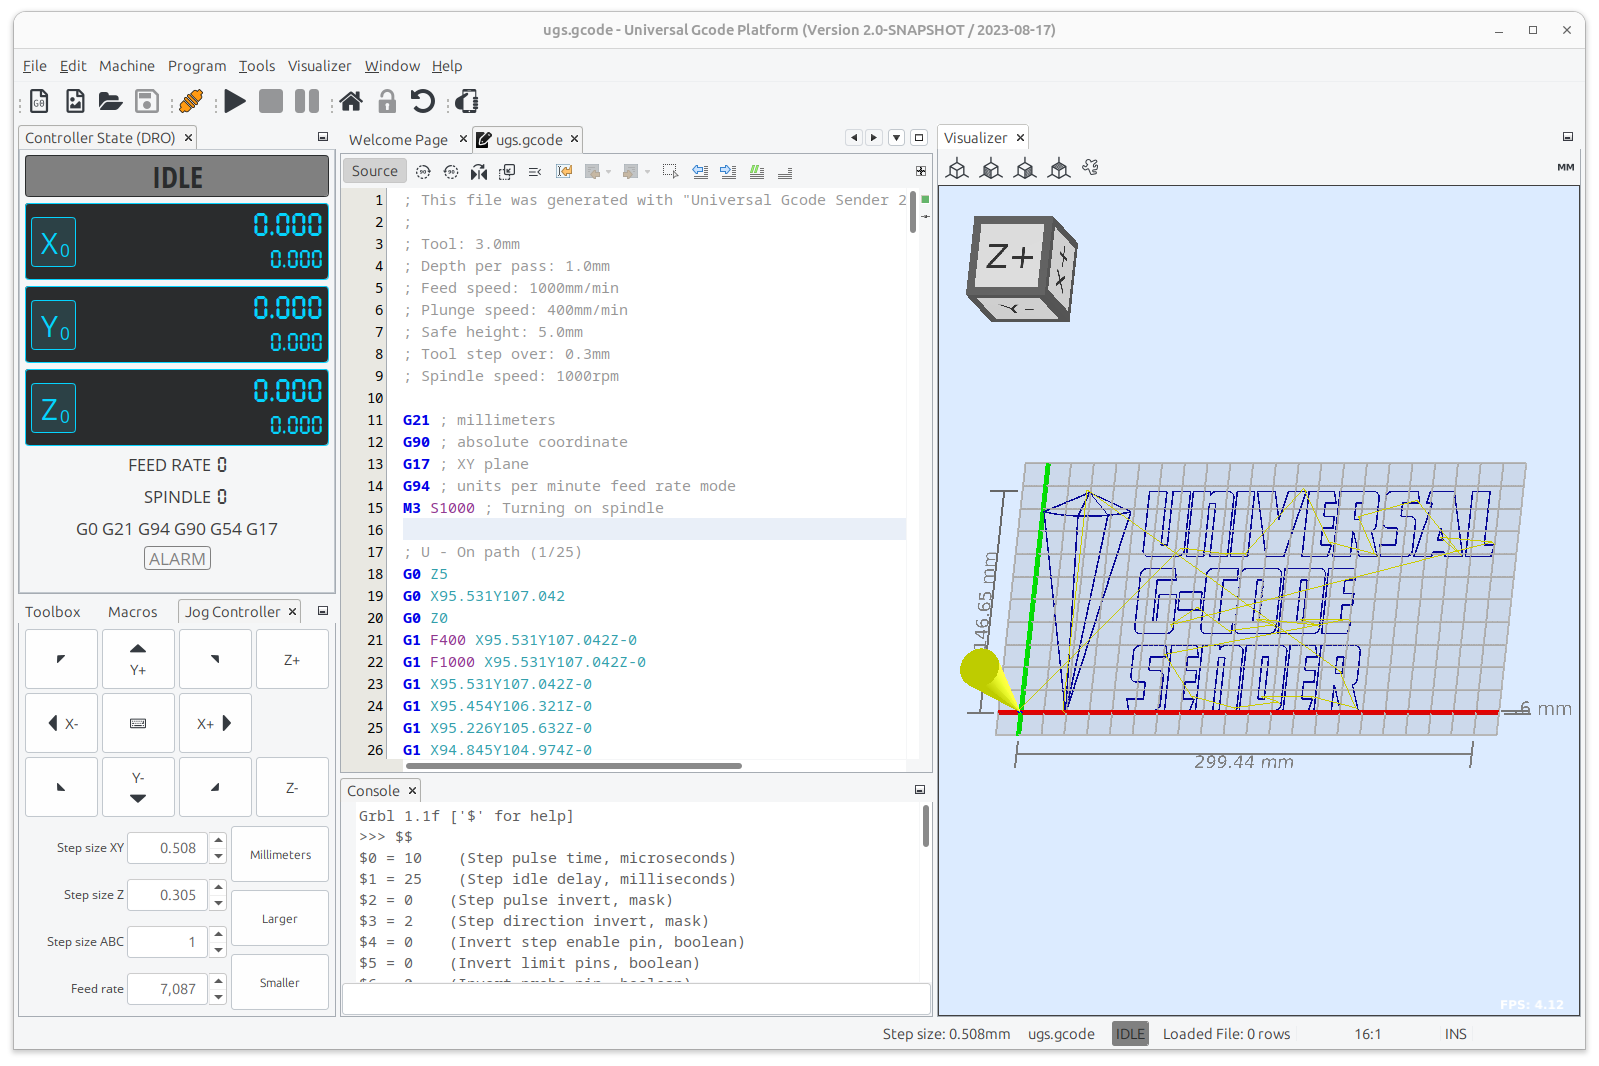This screenshot has height=1066, width=1599.
Task: Click the orange Connect plug icon
Action: 190,101
